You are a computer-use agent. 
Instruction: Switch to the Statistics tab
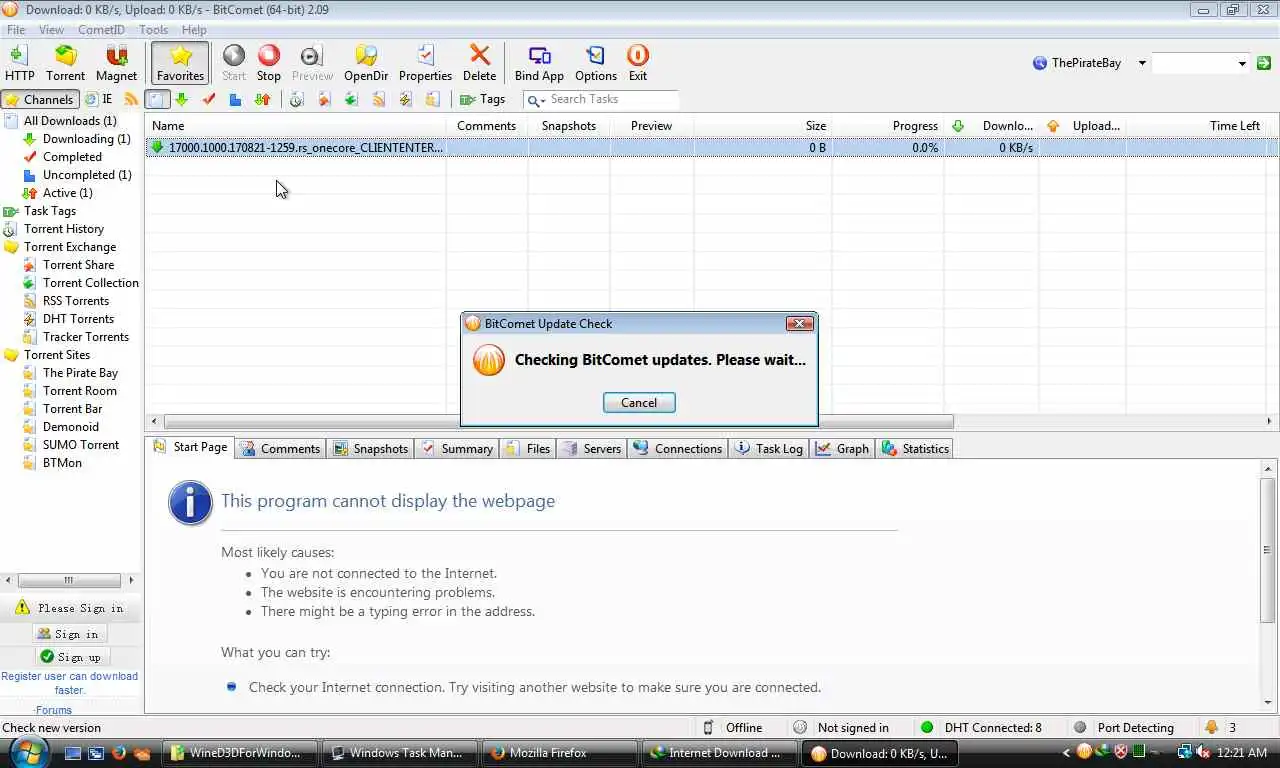(x=915, y=448)
